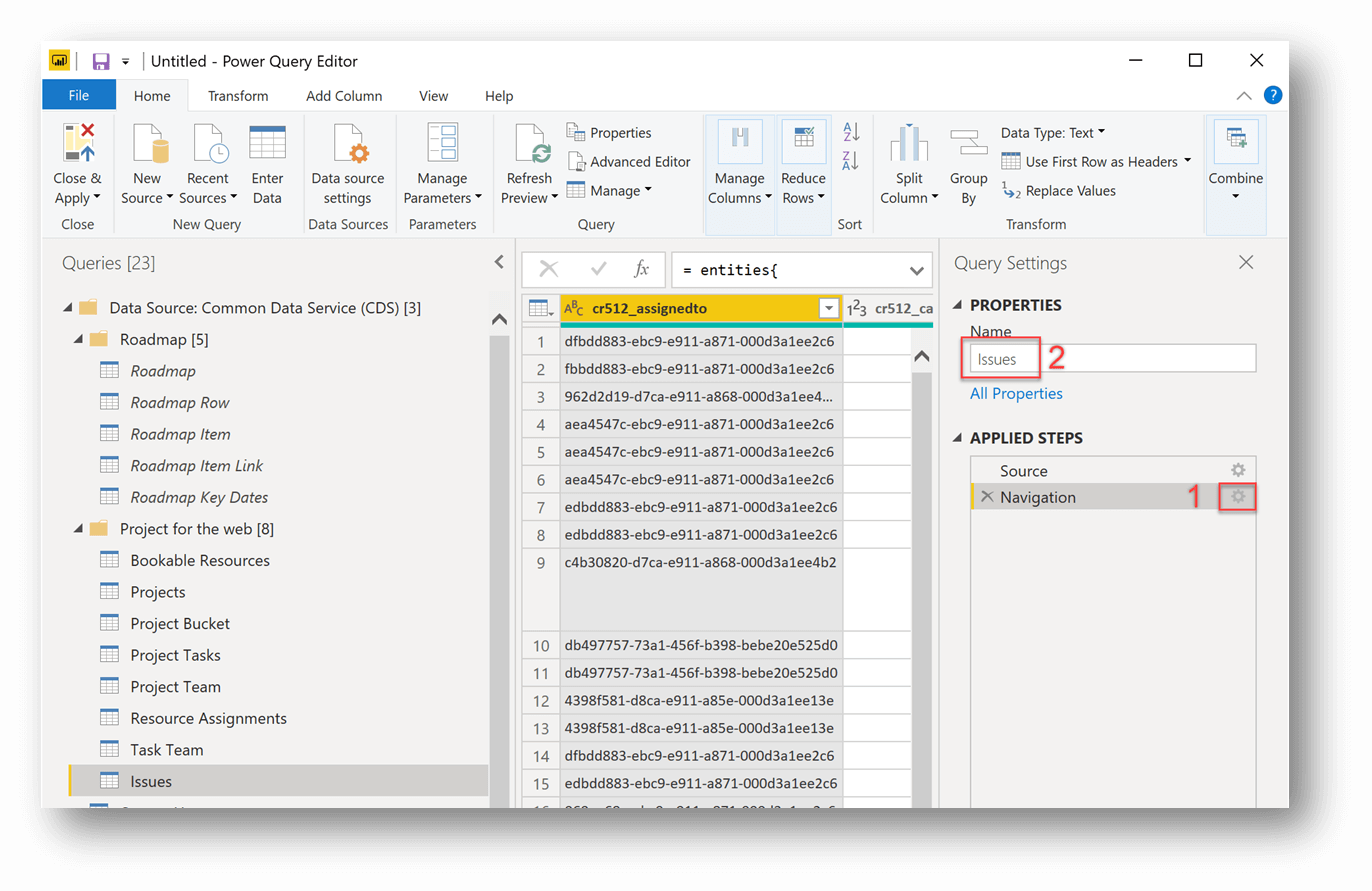This screenshot has width=1372, height=891.
Task: Open query Properties
Action: pos(609,133)
